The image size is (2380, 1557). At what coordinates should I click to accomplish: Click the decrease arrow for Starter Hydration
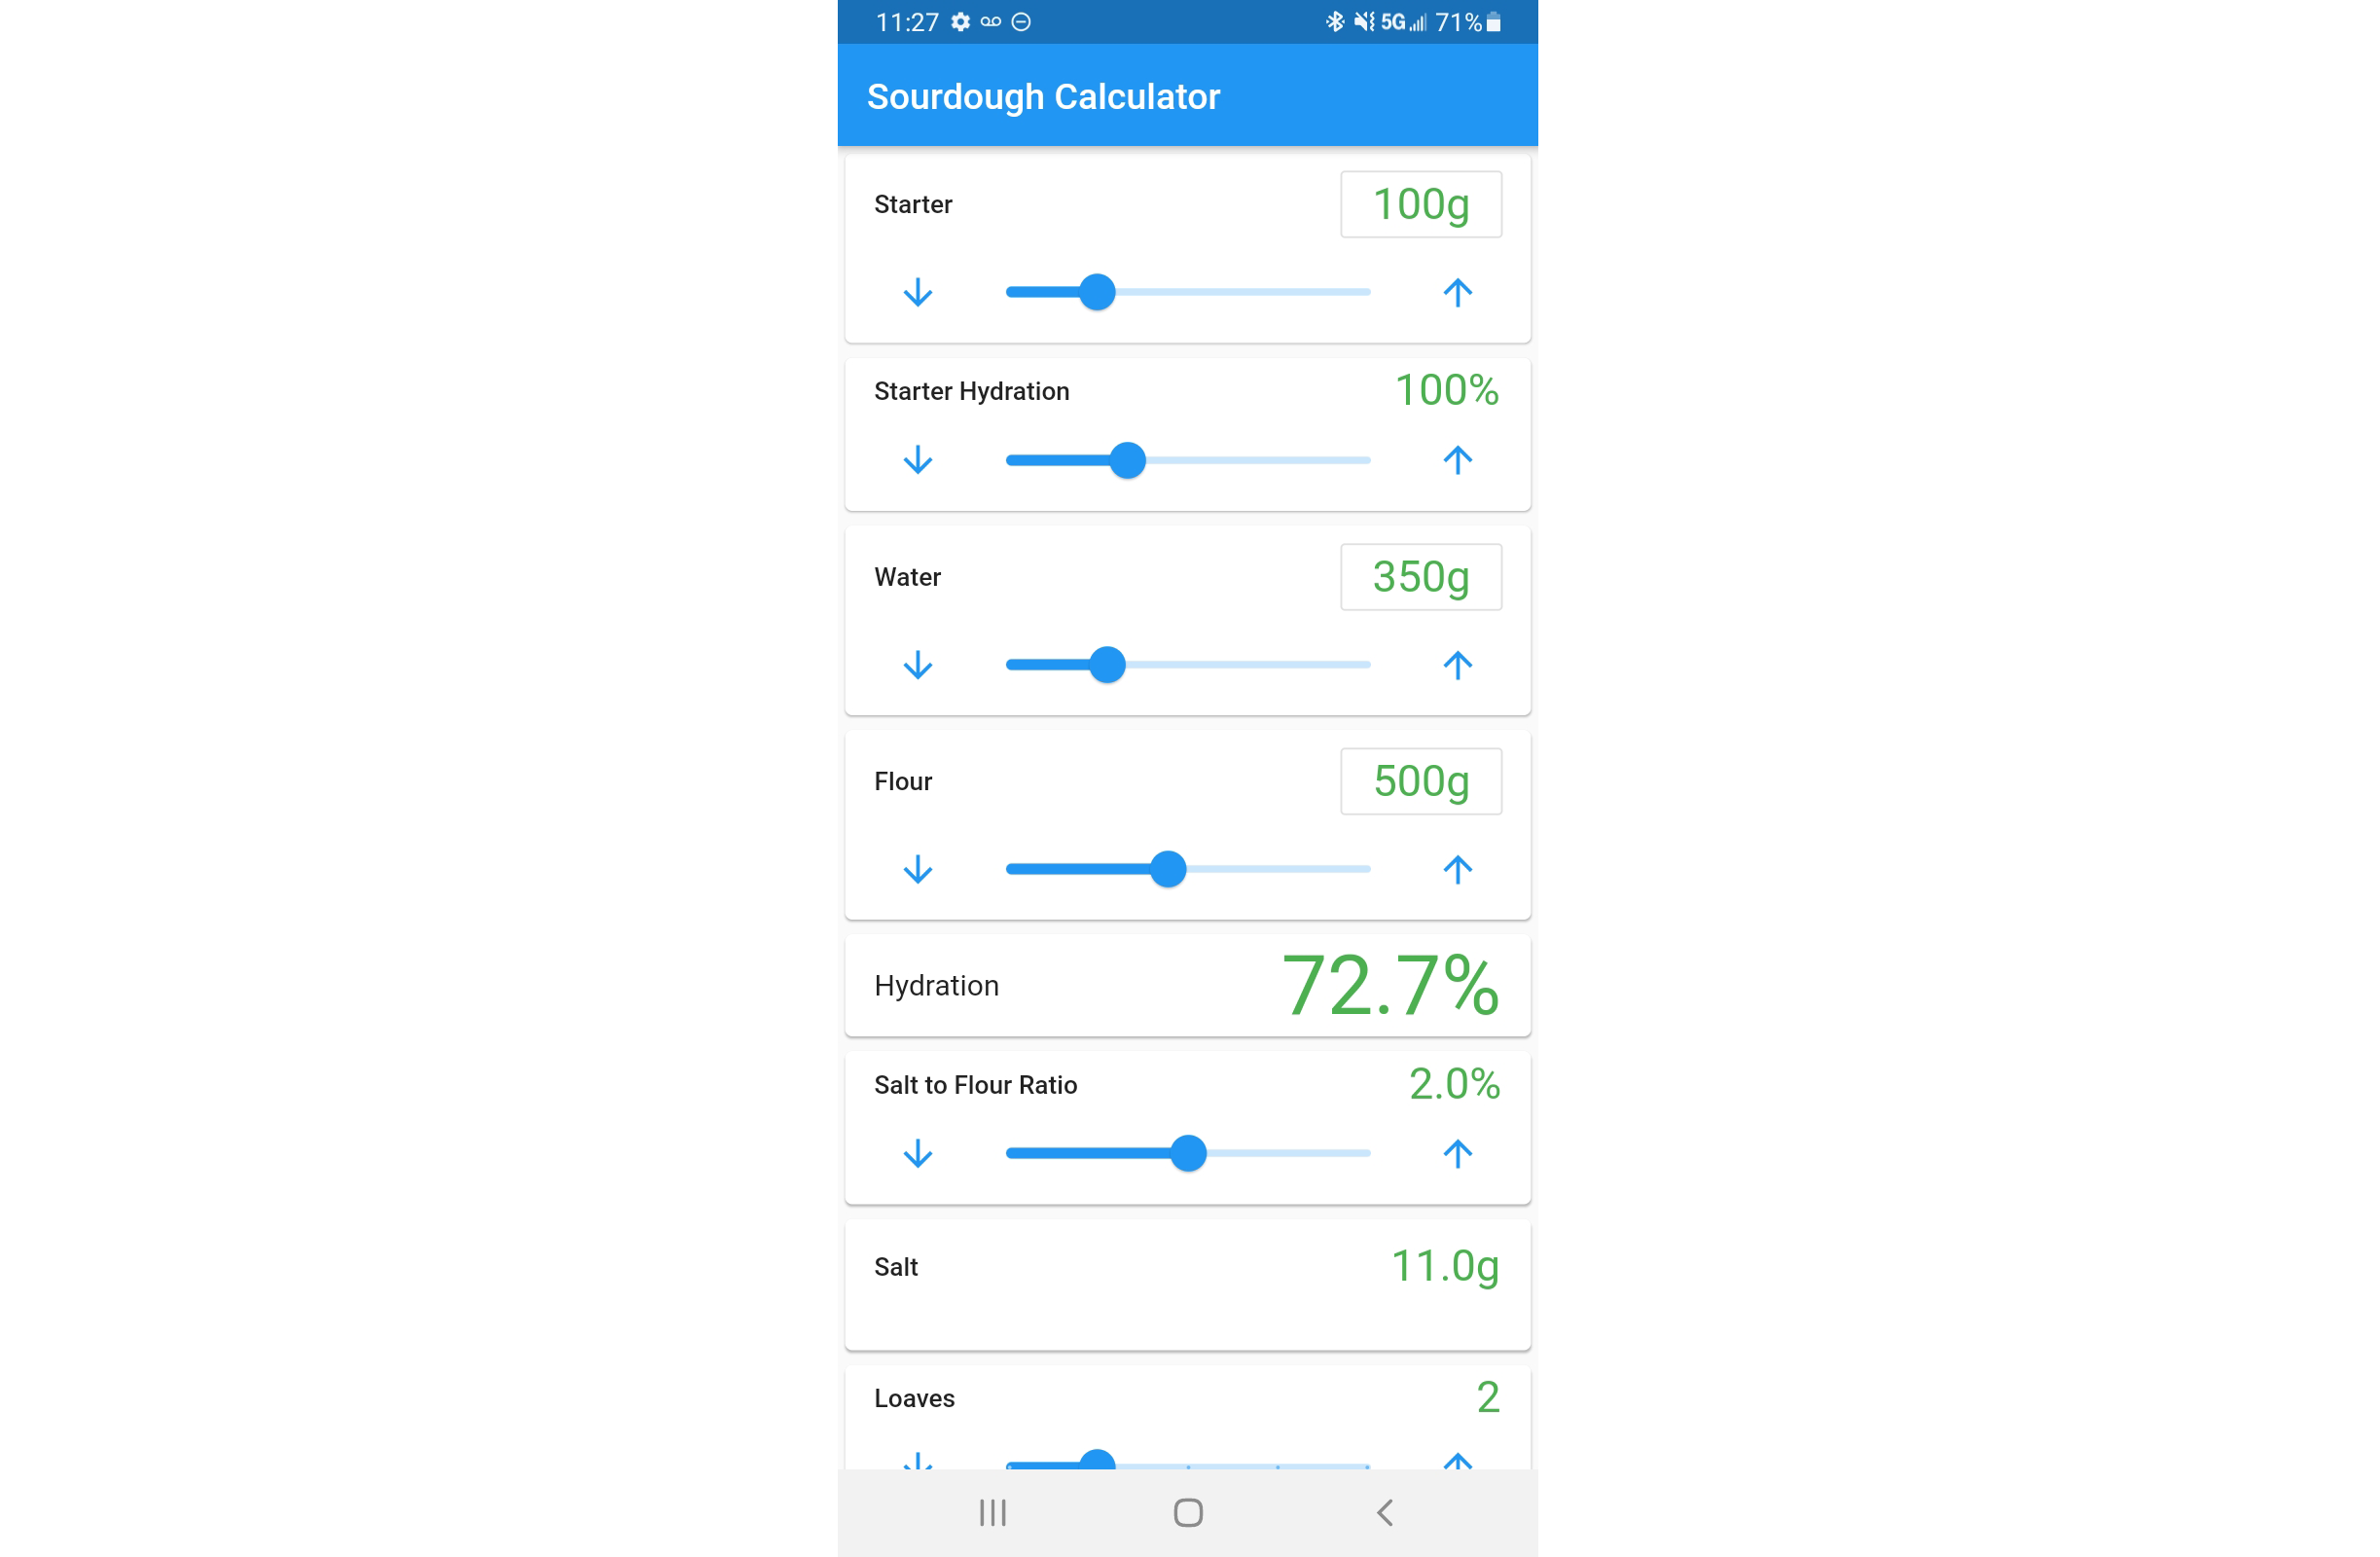(x=916, y=460)
